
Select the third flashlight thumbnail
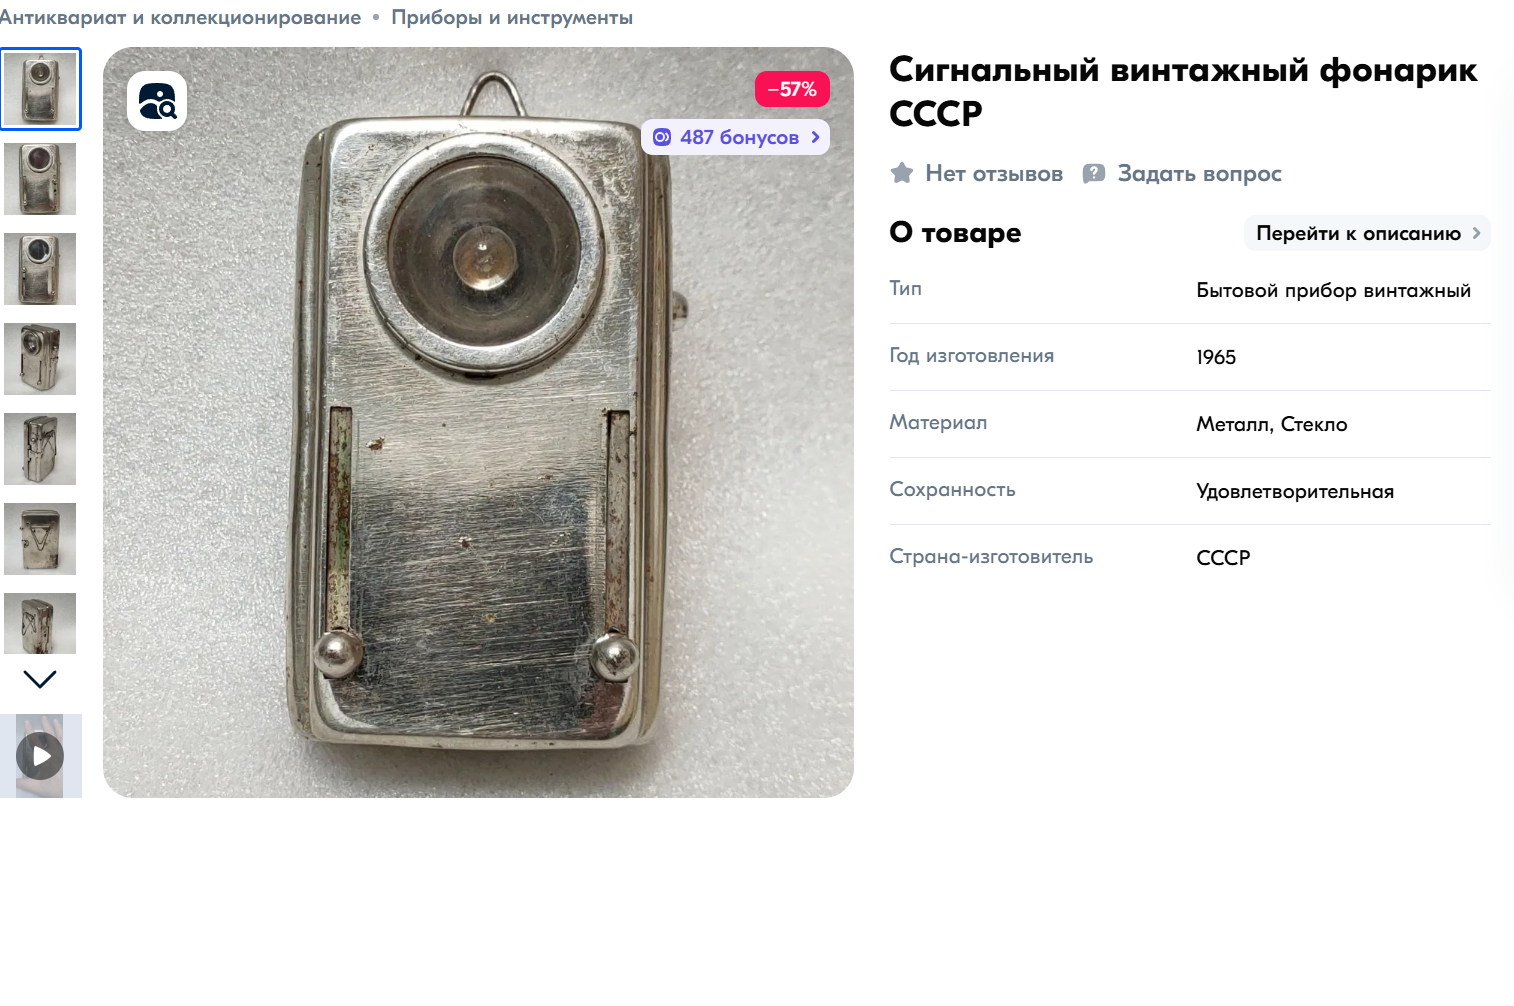[40, 269]
